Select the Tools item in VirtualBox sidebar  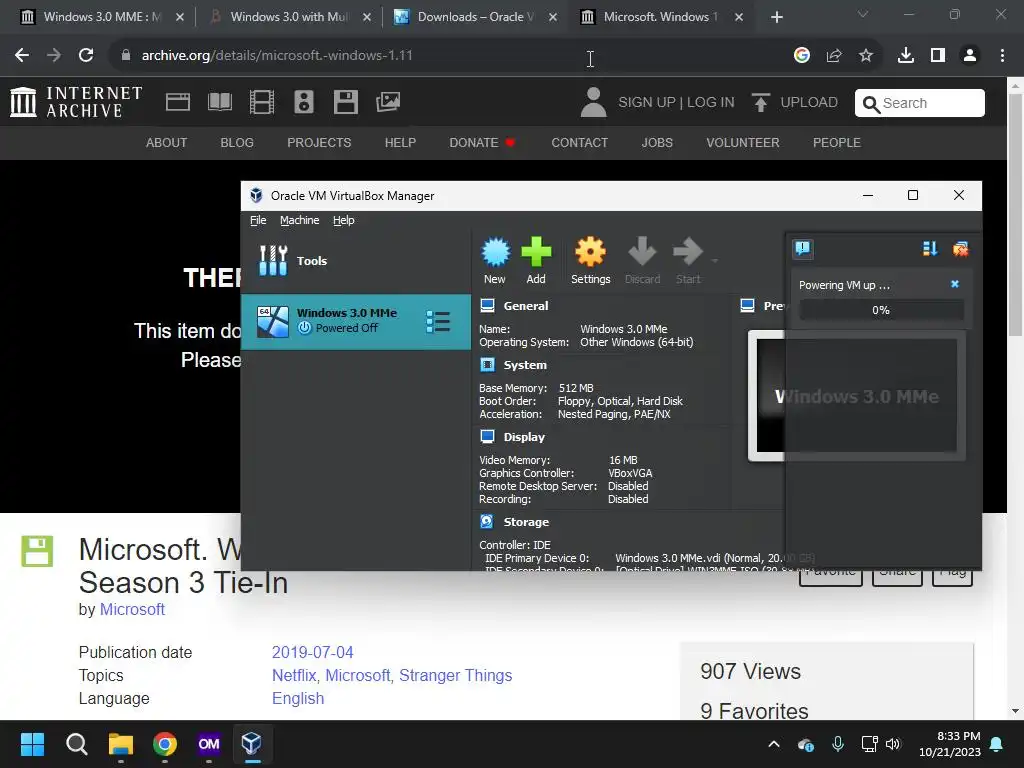(356, 261)
